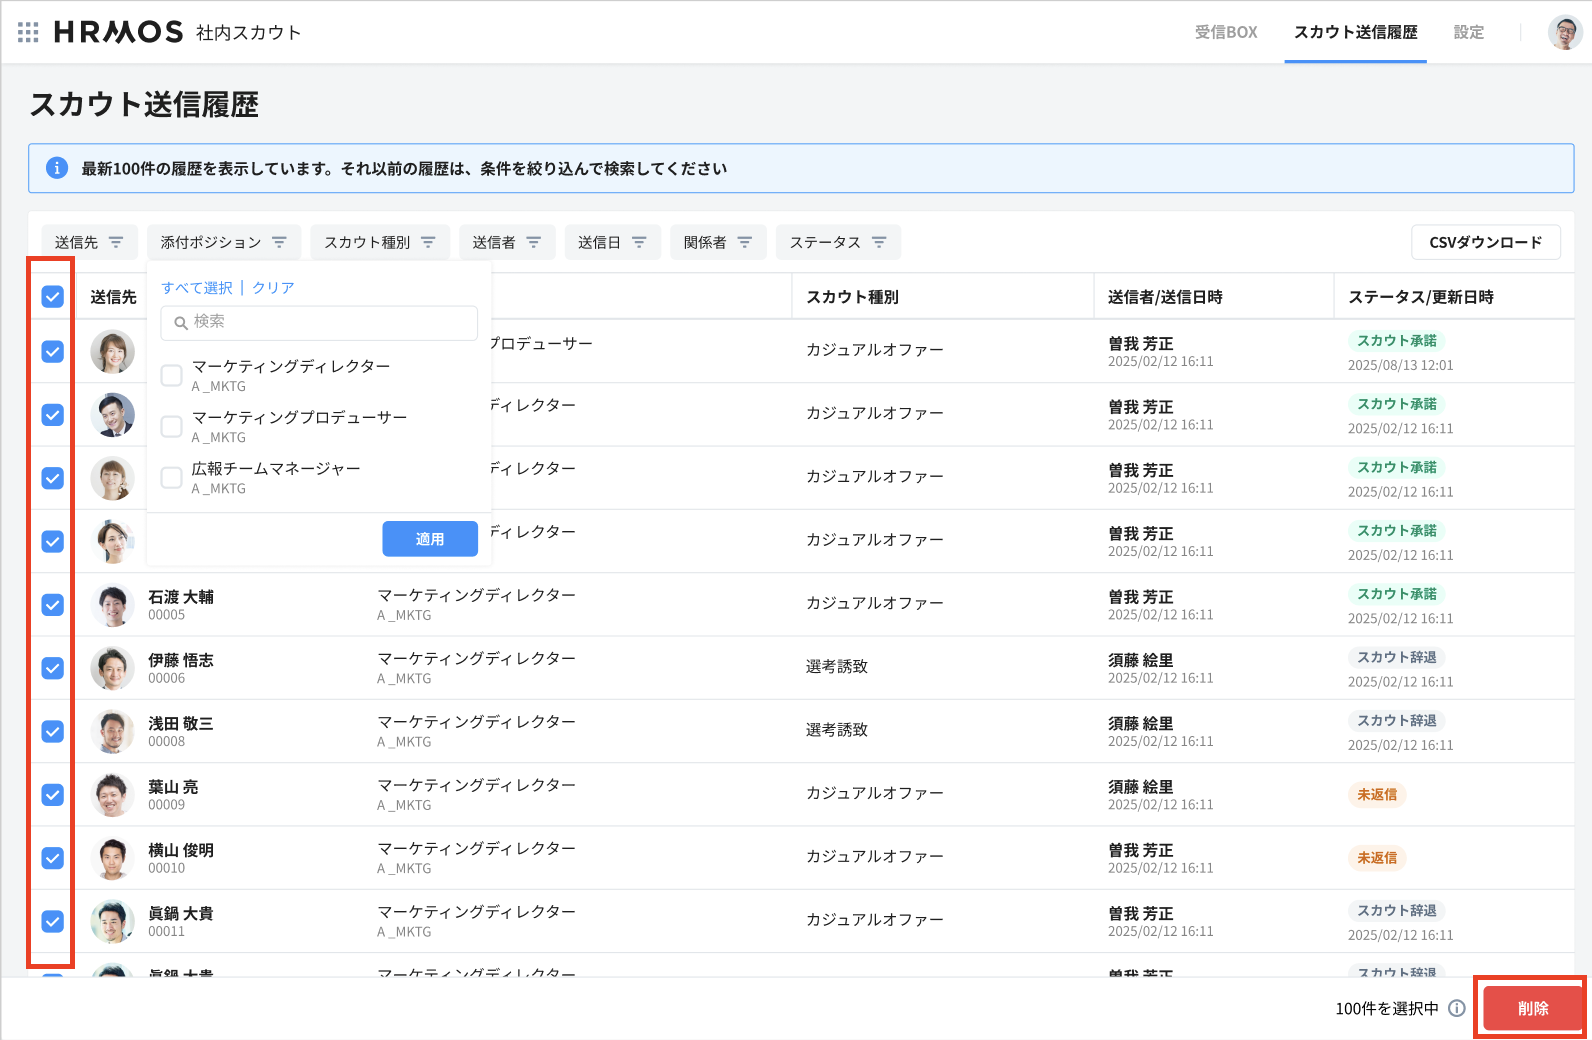This screenshot has width=1592, height=1040.
Task: Click 横山 俊明's avatar picture
Action: (112, 858)
